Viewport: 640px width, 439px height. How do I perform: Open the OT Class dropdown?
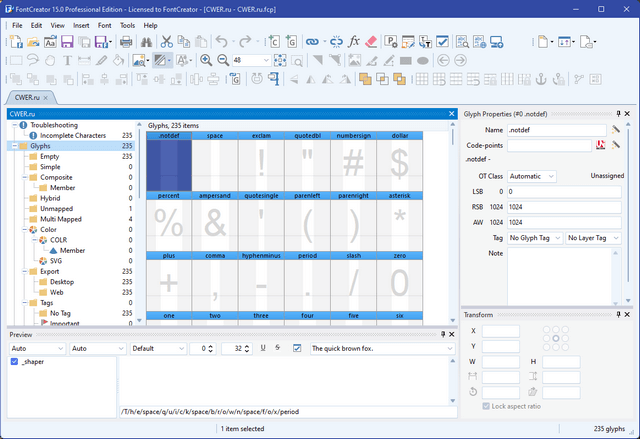(531, 176)
